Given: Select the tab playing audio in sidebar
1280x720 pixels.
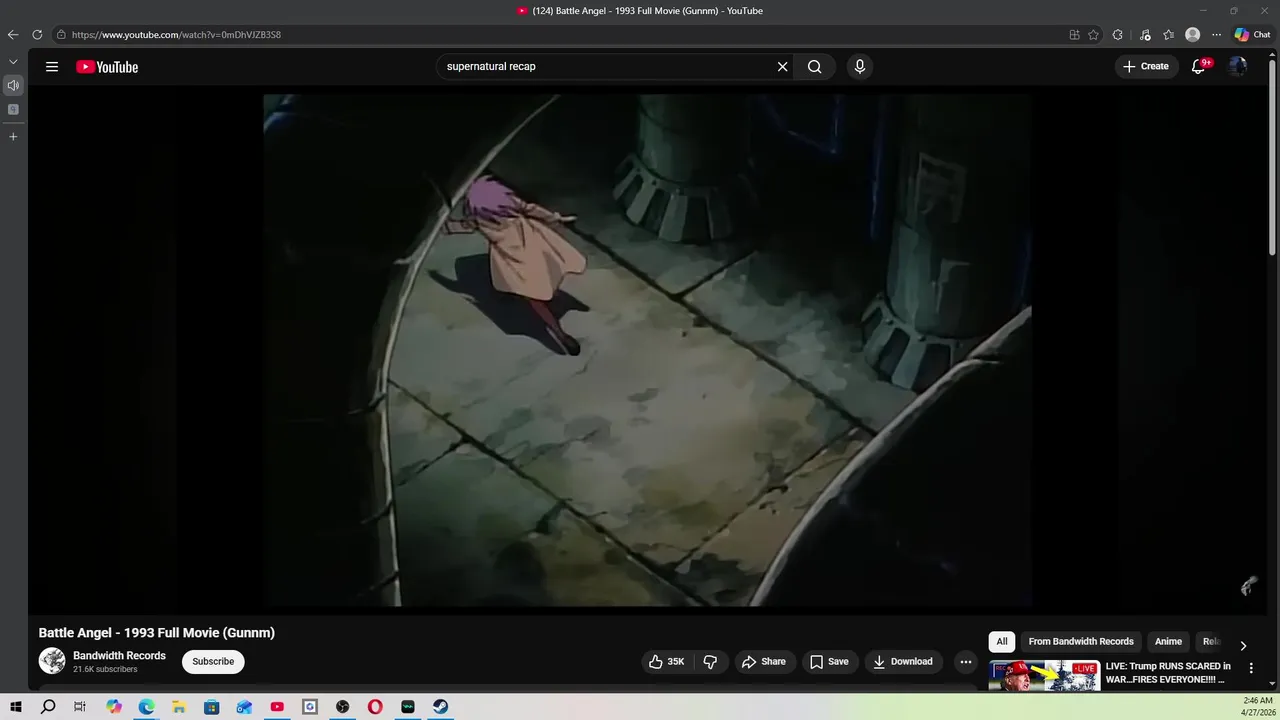Looking at the screenshot, I should click(13, 85).
